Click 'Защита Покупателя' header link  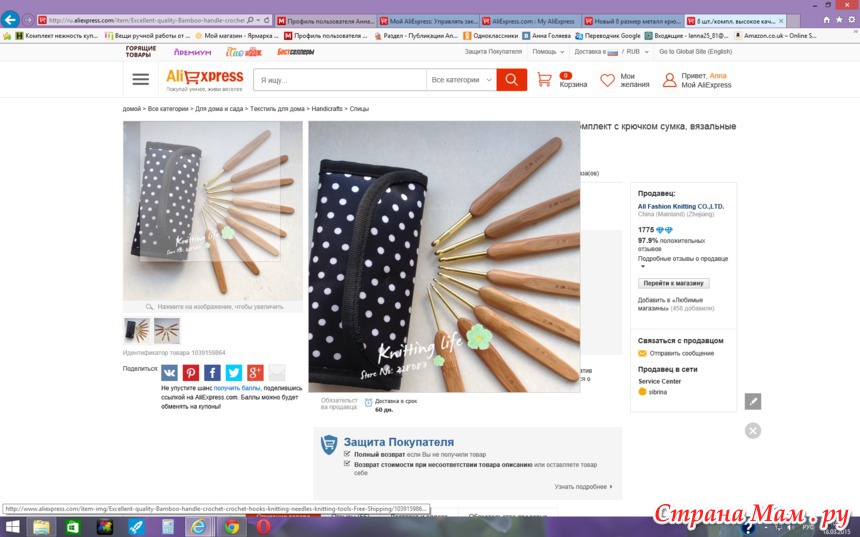(x=493, y=52)
